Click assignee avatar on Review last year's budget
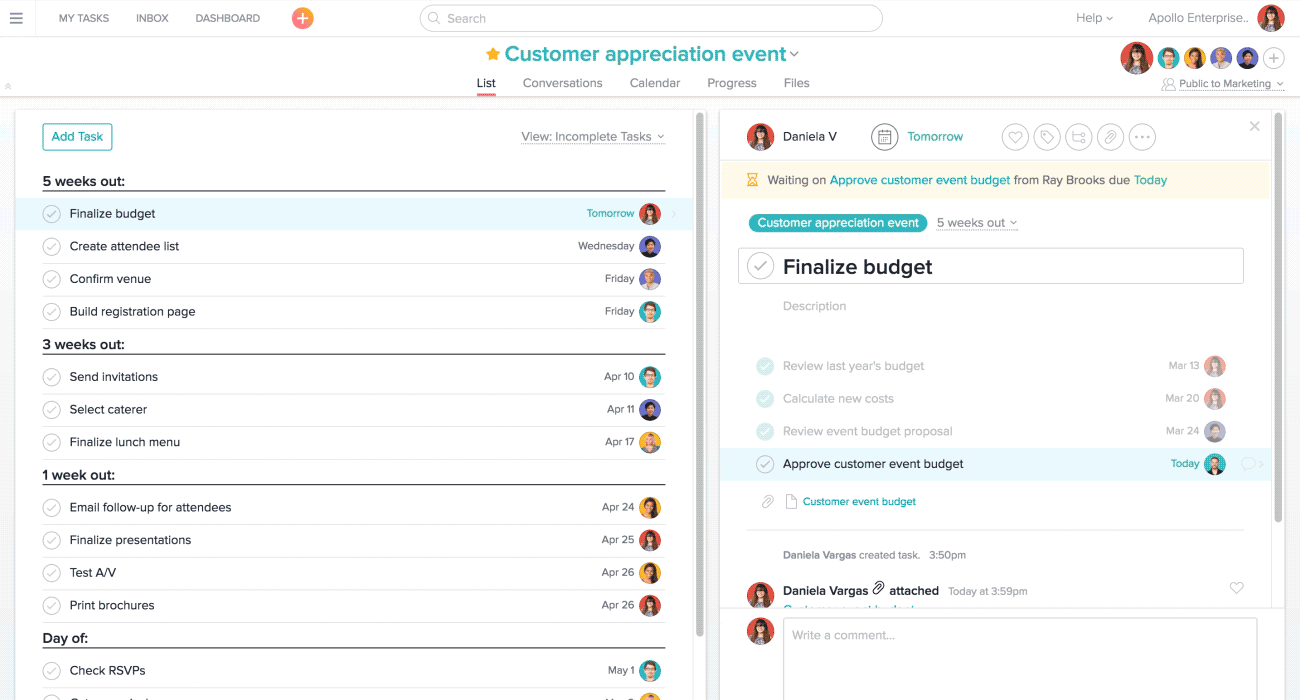Screen dimensions: 1300x700 [1215, 366]
